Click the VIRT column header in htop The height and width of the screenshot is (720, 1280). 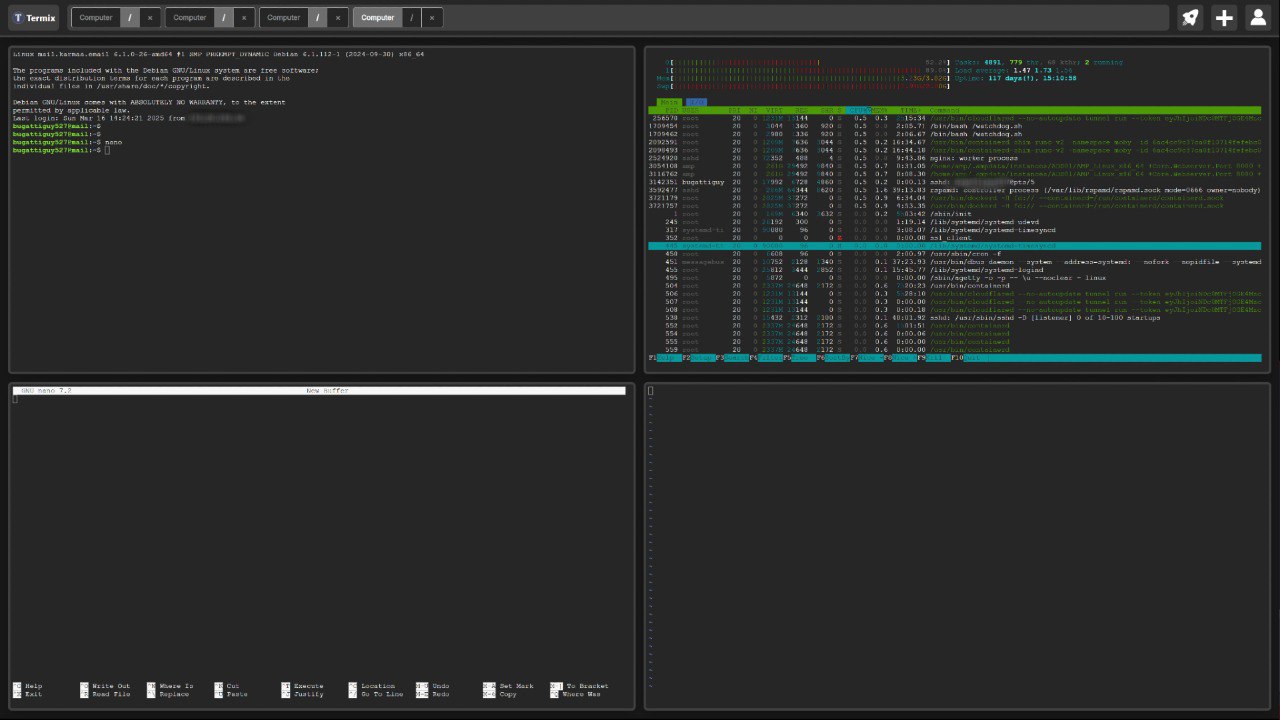pyautogui.click(x=773, y=110)
